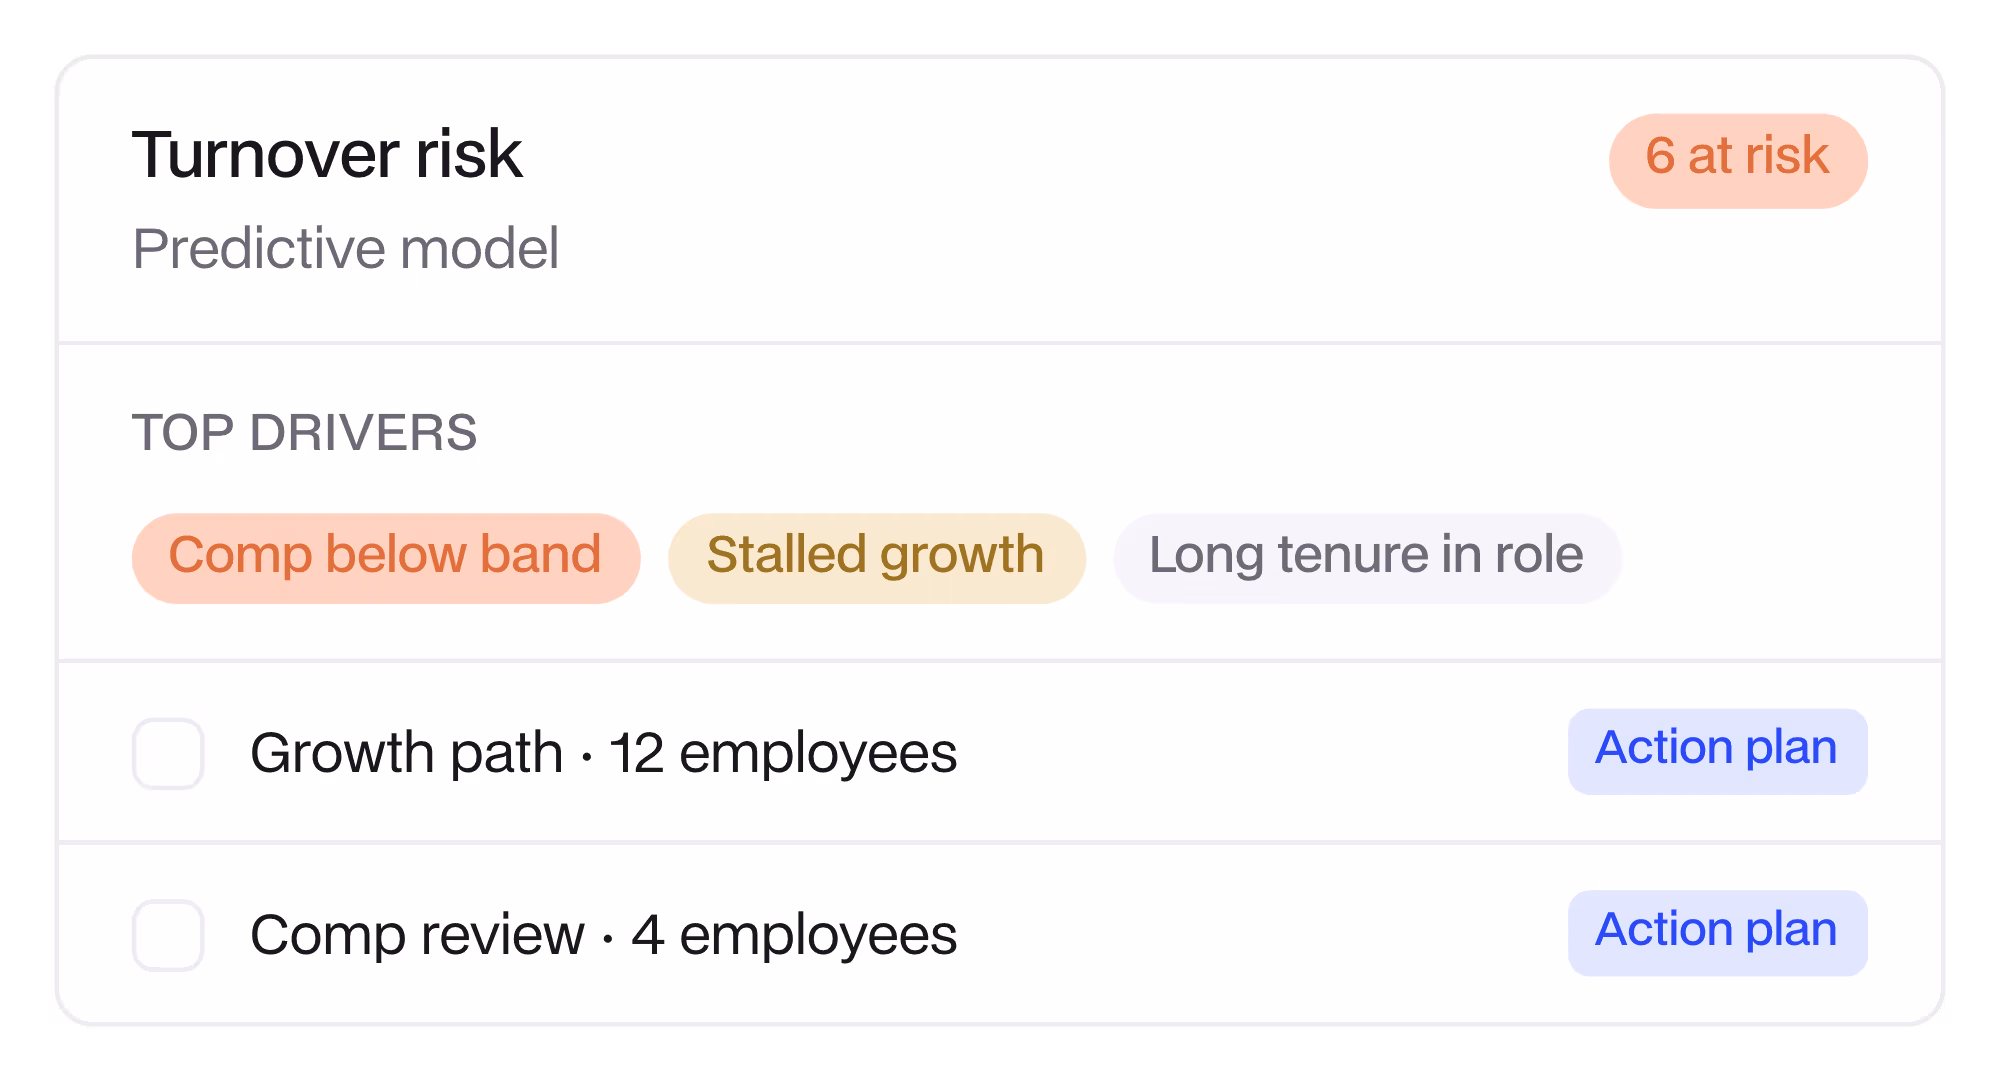
Task: Select the Comp below band chip
Action: (386, 558)
